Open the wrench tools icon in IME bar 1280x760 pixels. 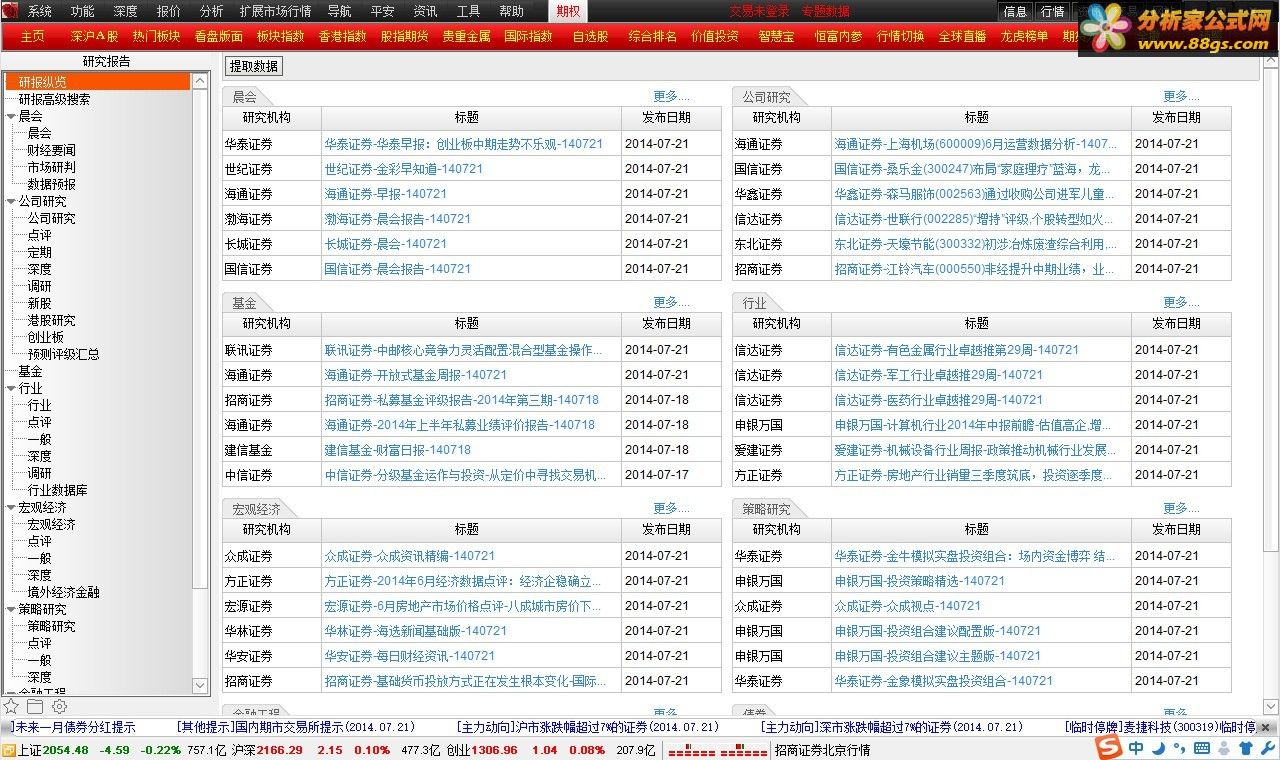[x=1267, y=748]
